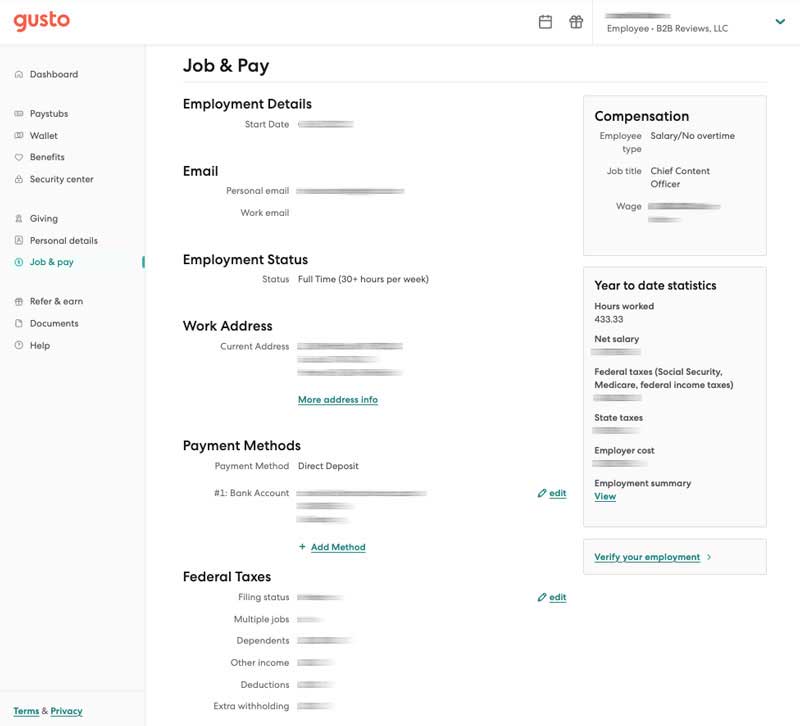The width and height of the screenshot is (800, 726).
Task: Open the calendar icon in the top bar
Action: pyautogui.click(x=545, y=21)
